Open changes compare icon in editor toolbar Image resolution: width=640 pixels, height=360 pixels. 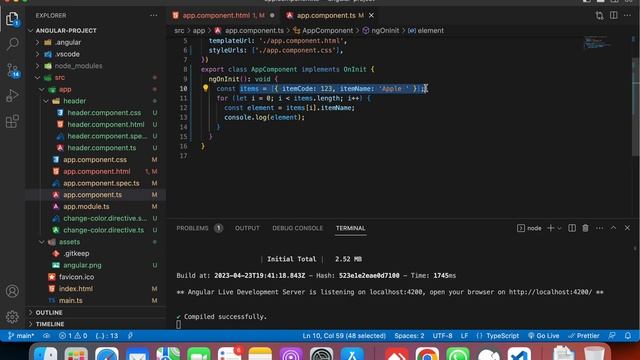click(x=599, y=16)
